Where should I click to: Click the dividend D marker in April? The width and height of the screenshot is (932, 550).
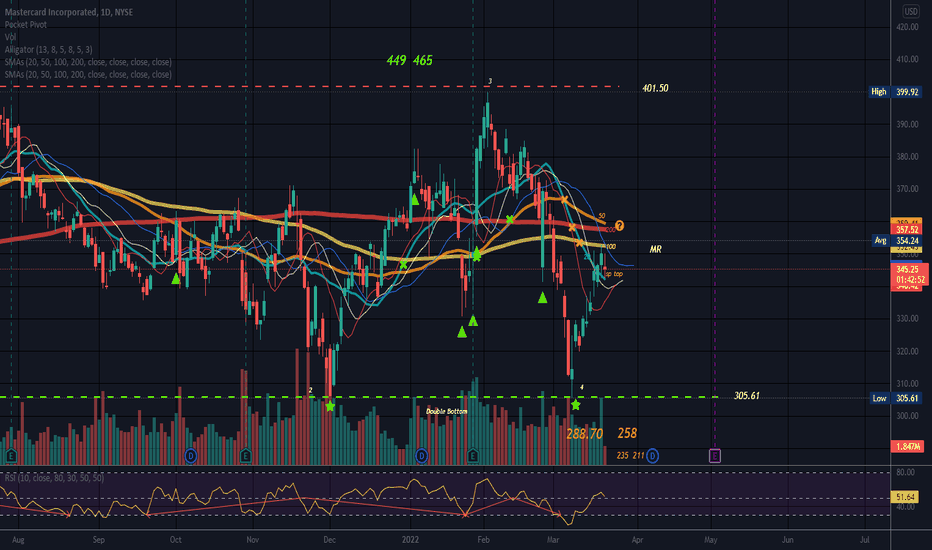click(652, 456)
